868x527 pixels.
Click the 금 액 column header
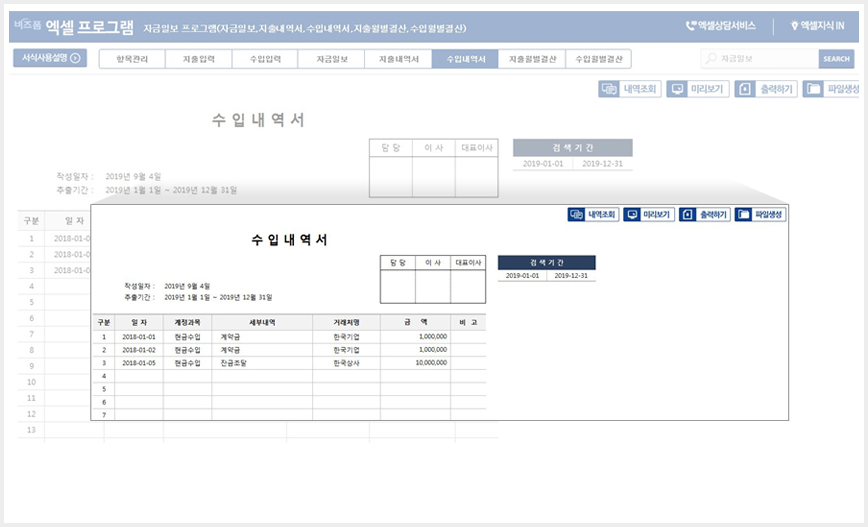coord(415,322)
